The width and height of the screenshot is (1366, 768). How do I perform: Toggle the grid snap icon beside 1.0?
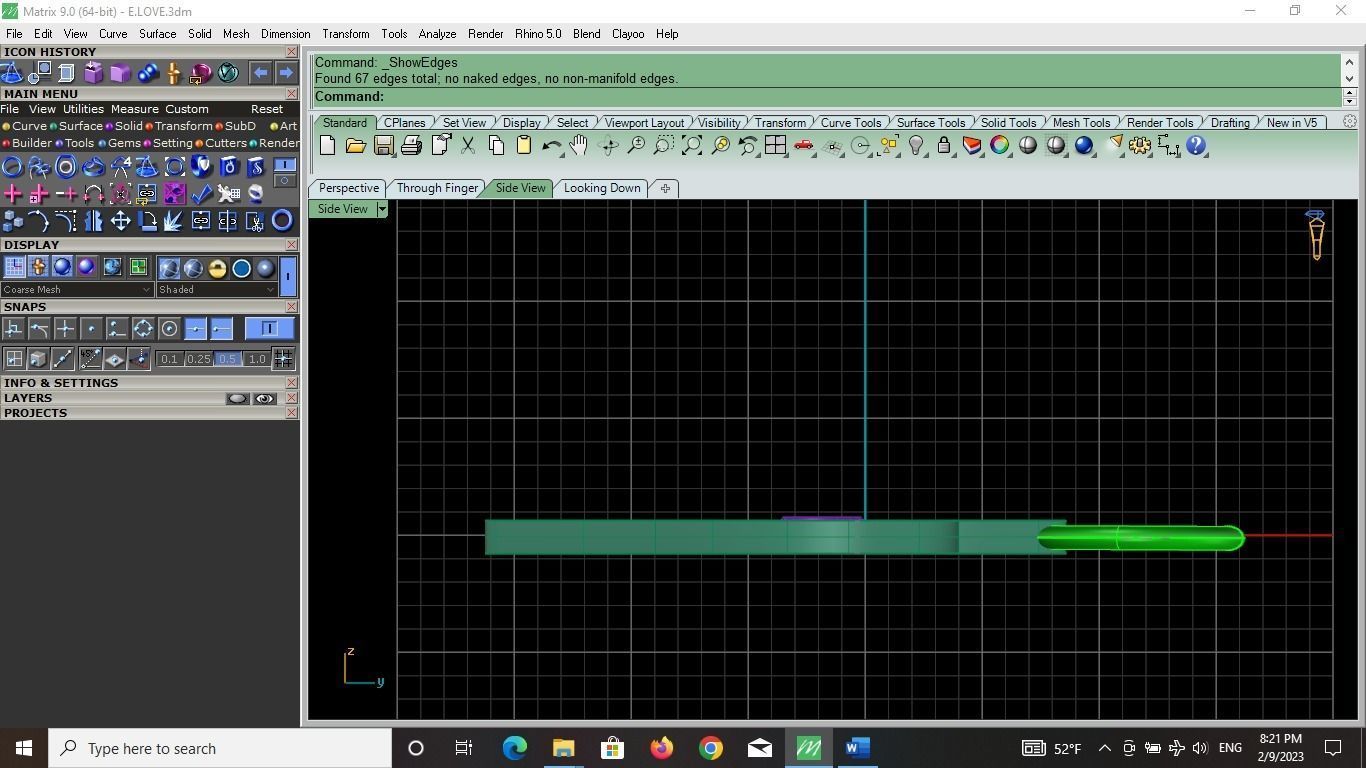click(x=283, y=359)
